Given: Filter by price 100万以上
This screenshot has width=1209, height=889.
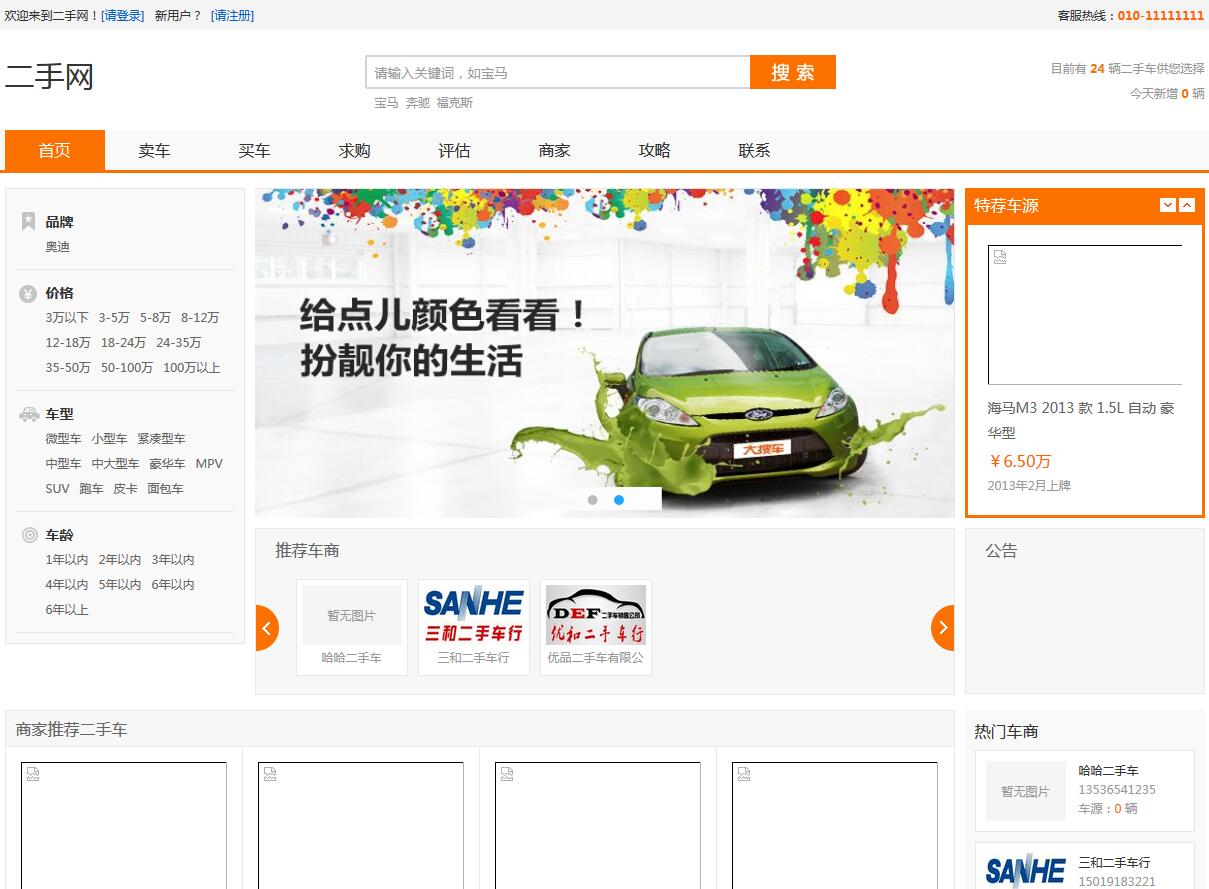Looking at the screenshot, I should pyautogui.click(x=191, y=368).
